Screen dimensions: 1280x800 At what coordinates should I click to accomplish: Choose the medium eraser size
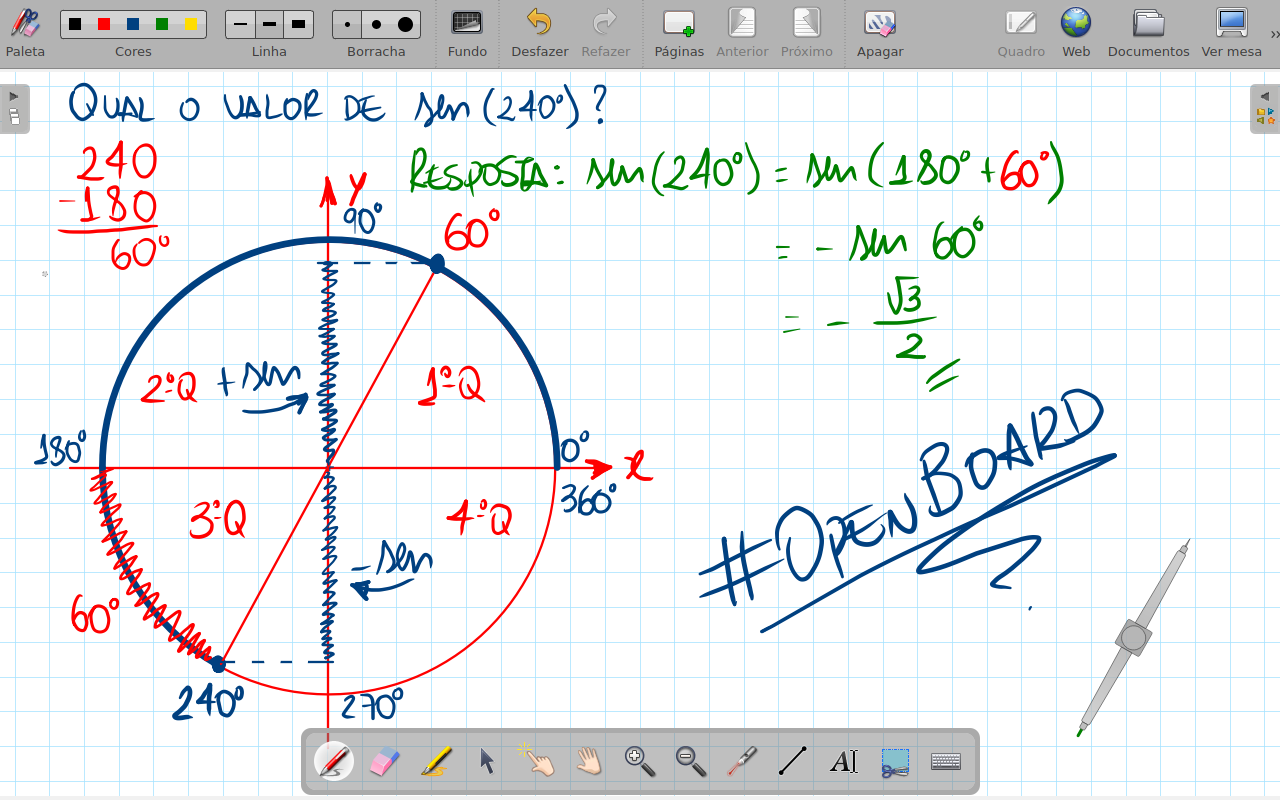pyautogui.click(x=376, y=24)
